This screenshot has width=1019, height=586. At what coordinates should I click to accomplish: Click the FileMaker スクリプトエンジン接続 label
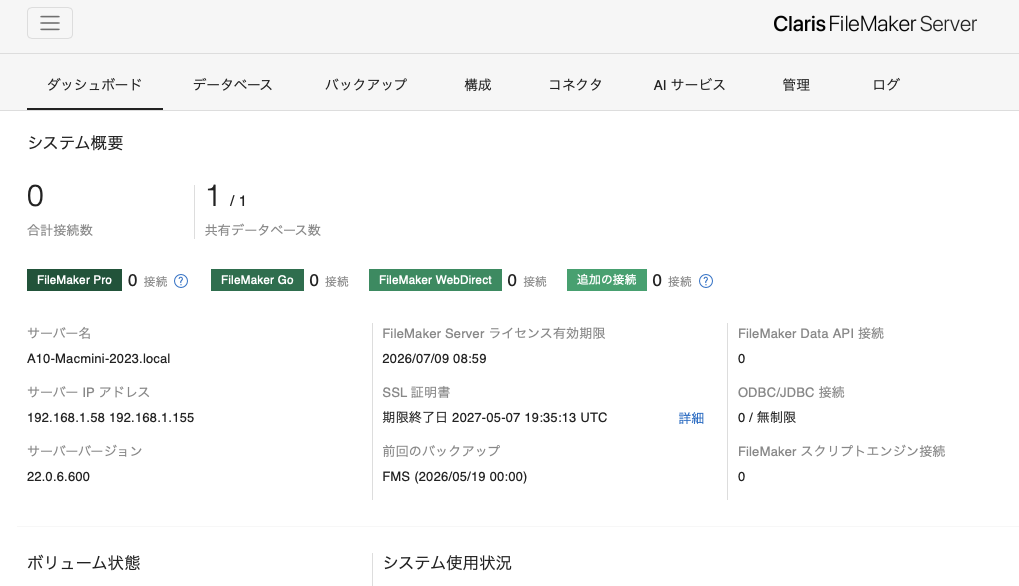[x=842, y=451]
